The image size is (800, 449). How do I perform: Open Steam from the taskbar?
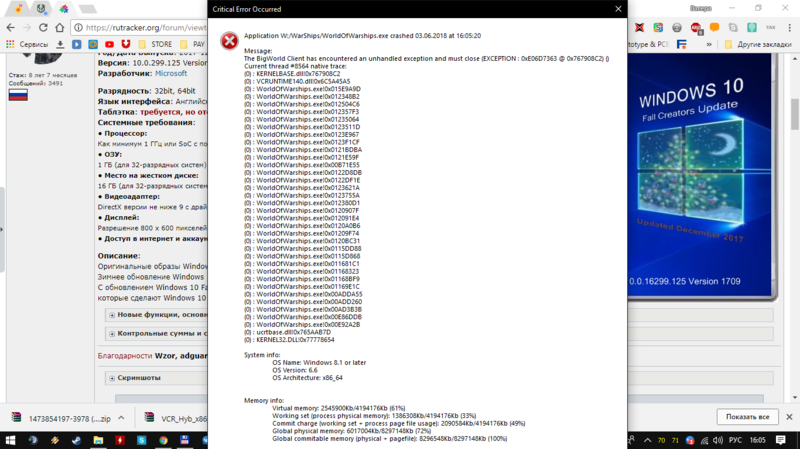point(76,440)
